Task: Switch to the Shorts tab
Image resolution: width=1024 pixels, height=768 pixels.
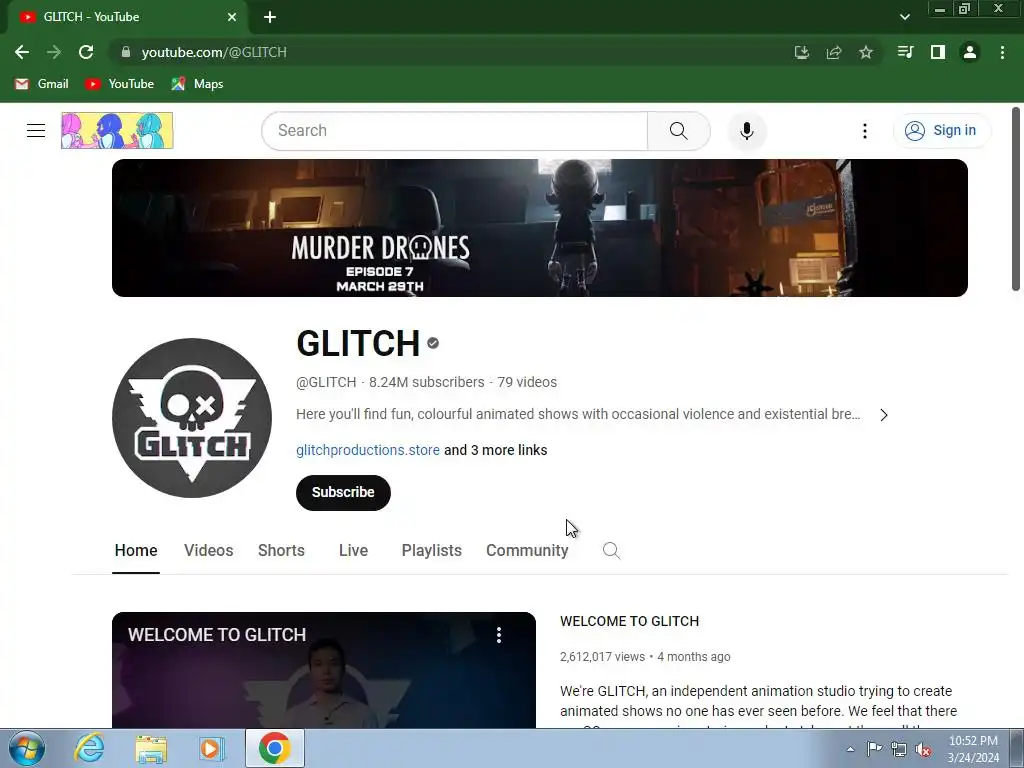Action: 281,551
